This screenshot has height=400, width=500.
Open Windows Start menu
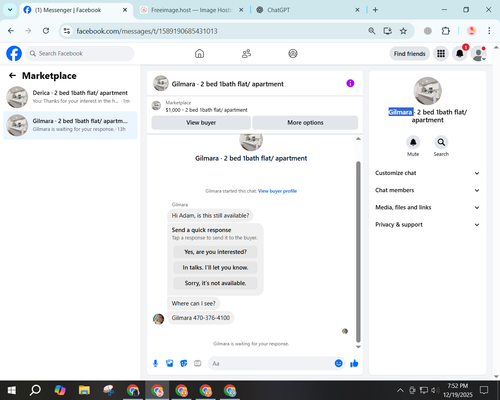coord(12,390)
